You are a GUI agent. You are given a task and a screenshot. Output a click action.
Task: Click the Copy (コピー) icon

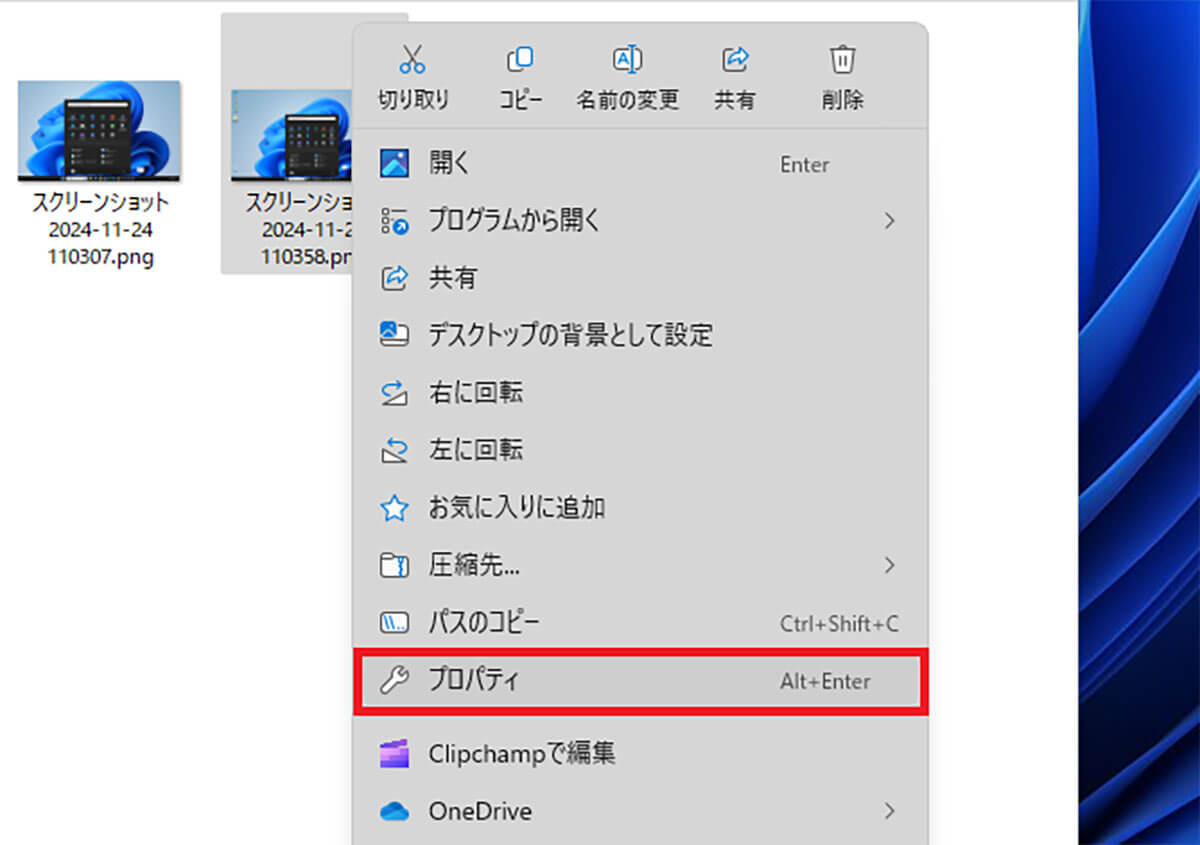point(520,59)
